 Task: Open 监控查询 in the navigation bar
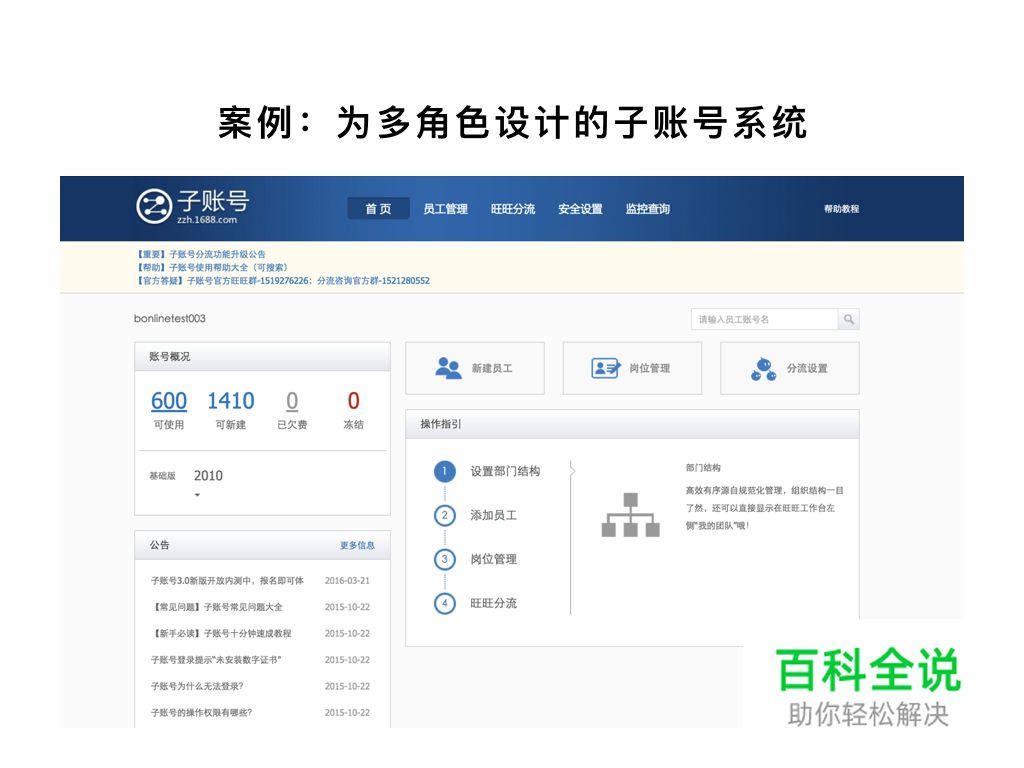(x=647, y=209)
